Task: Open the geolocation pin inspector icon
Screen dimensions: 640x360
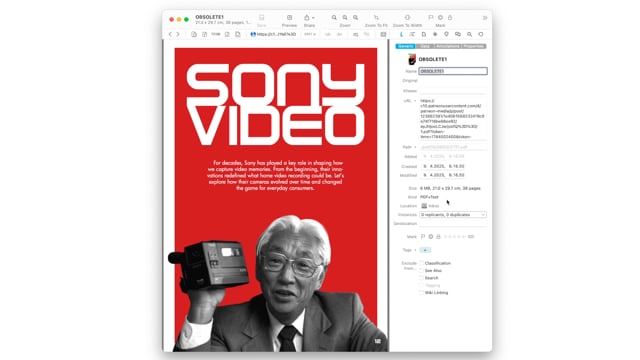Action: pos(447,35)
